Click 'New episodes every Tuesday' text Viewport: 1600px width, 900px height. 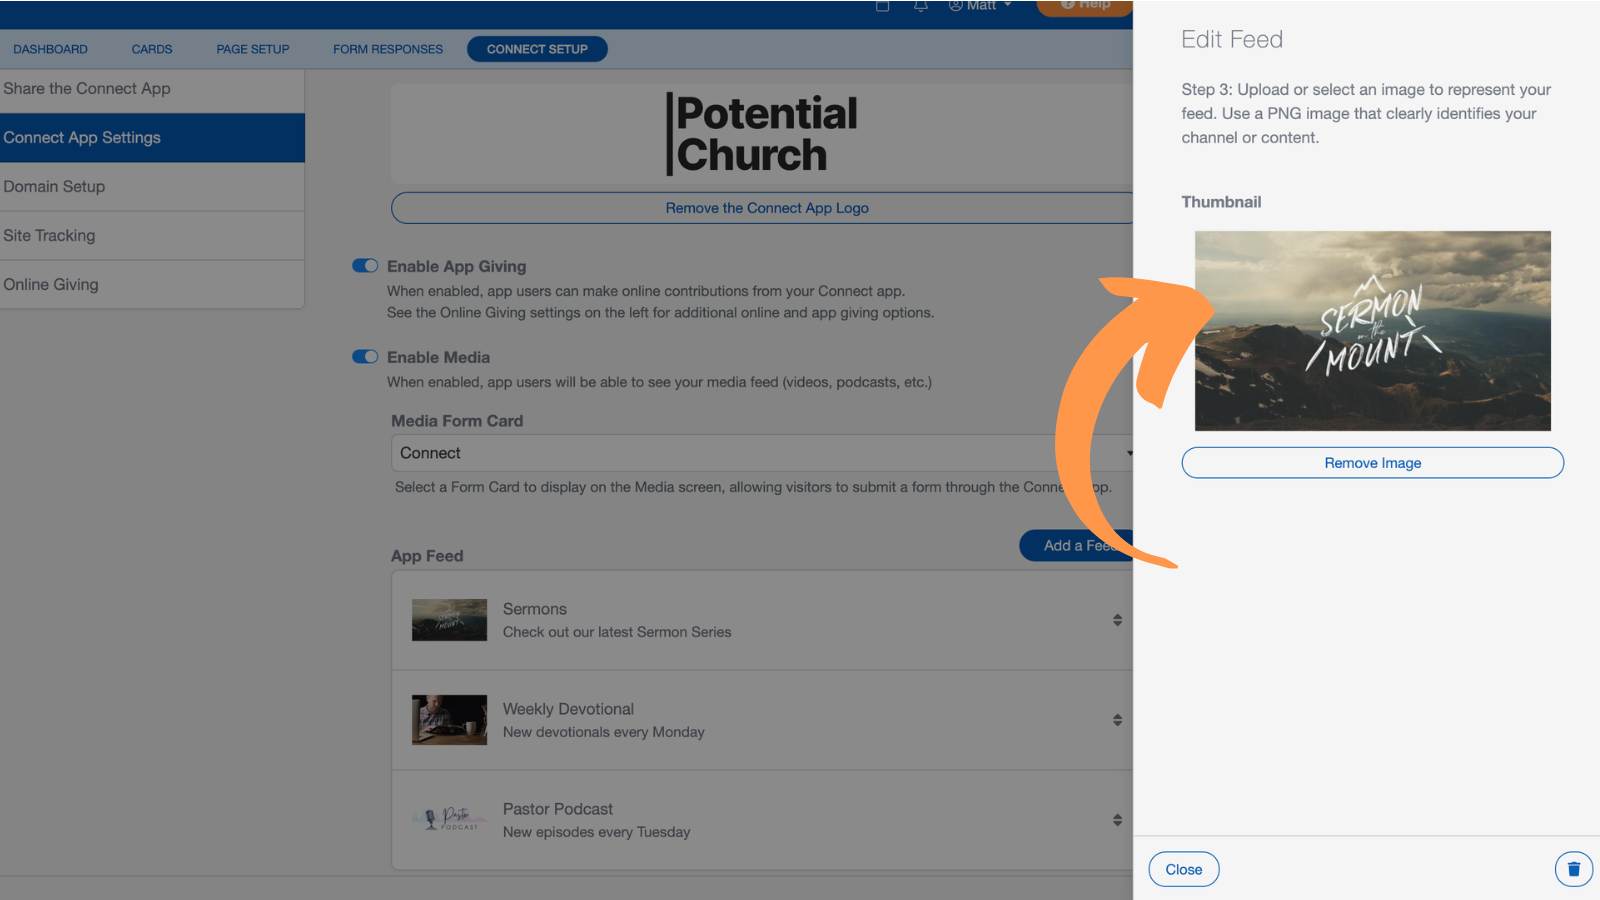596,832
